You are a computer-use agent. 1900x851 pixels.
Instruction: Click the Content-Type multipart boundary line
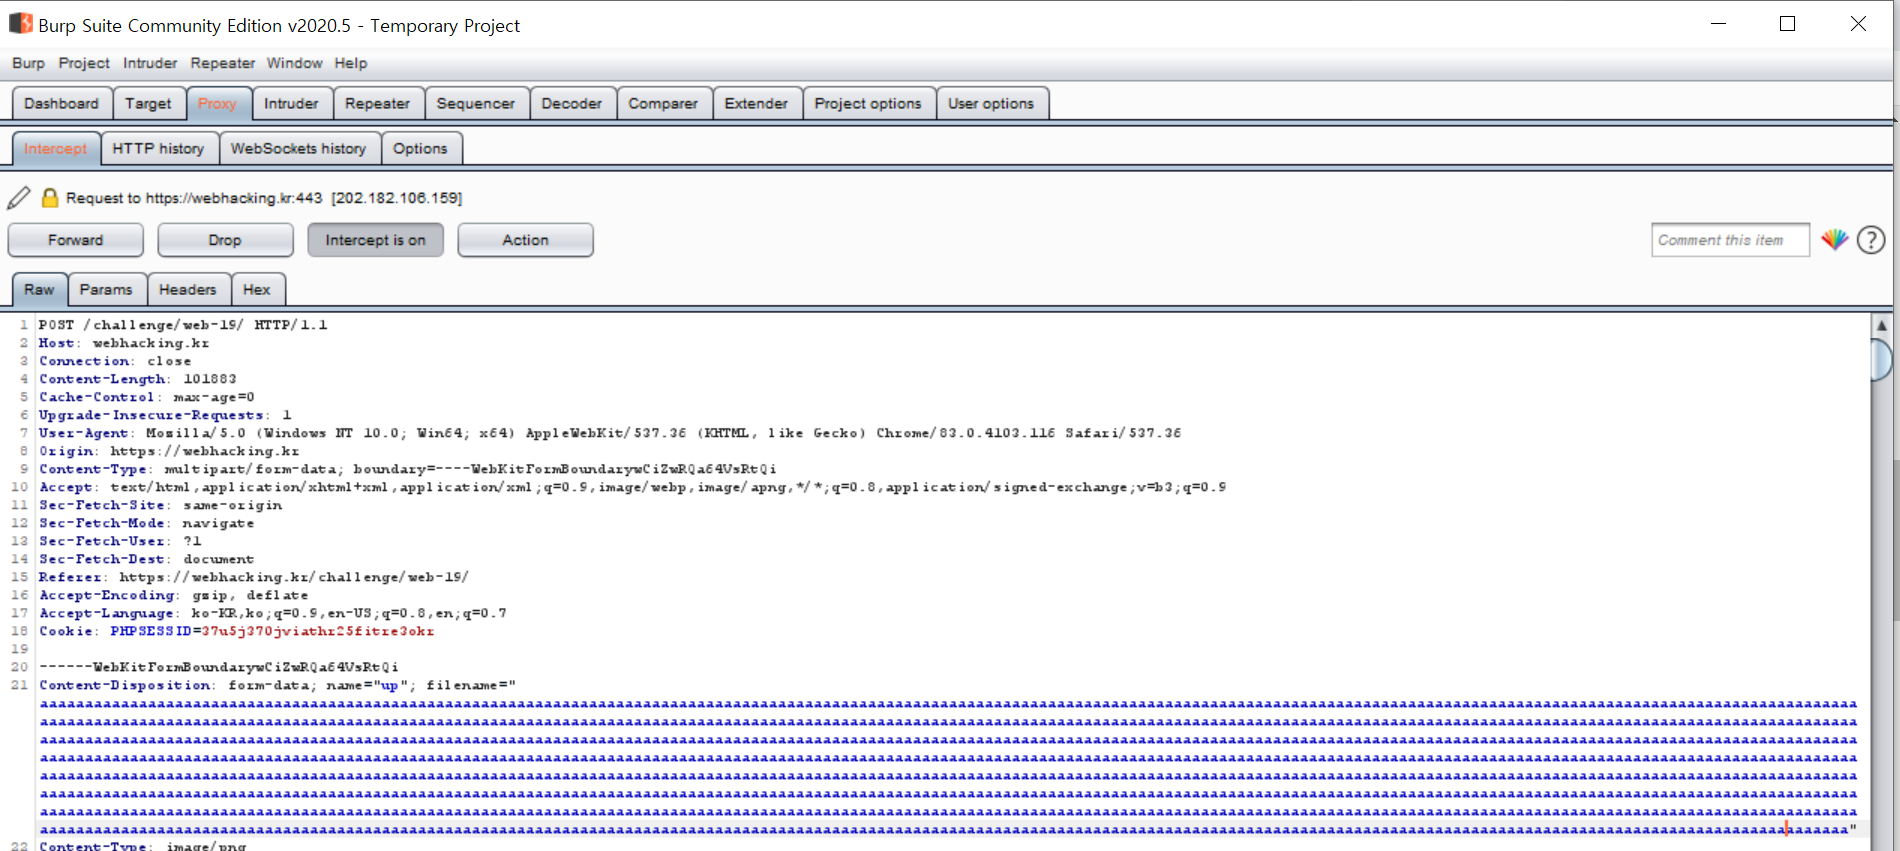(408, 469)
